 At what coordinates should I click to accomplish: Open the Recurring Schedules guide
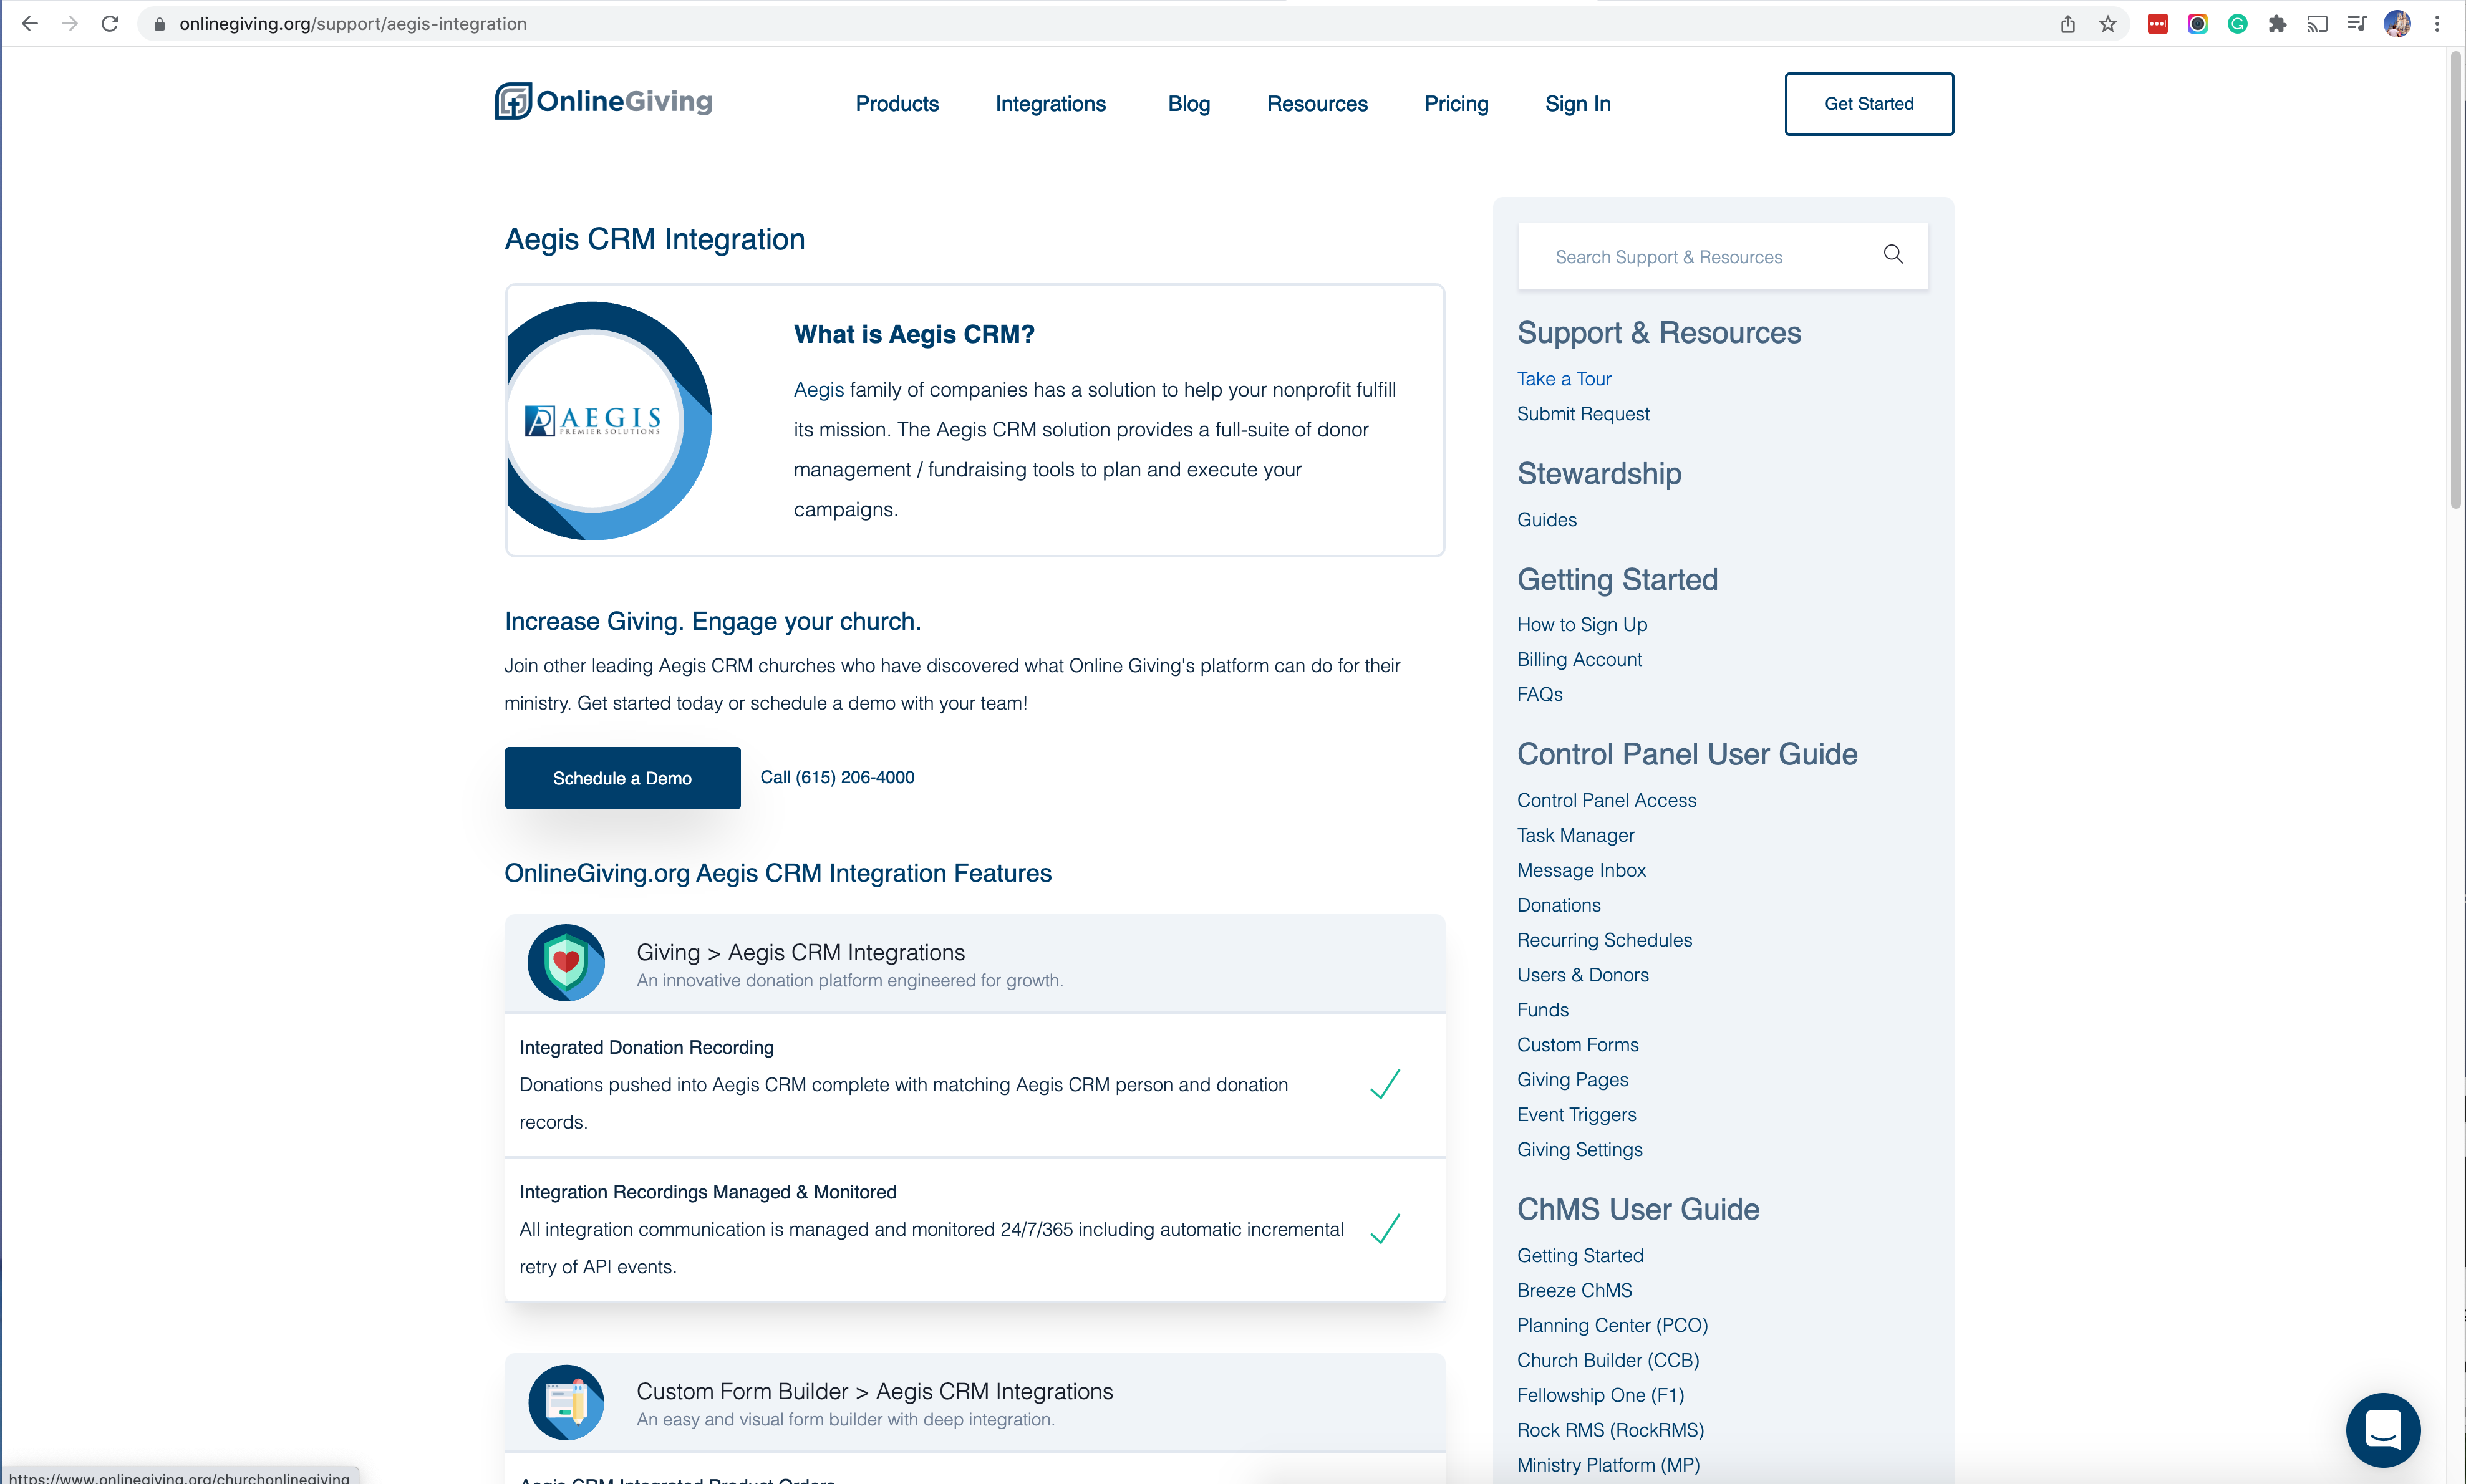click(x=1604, y=941)
